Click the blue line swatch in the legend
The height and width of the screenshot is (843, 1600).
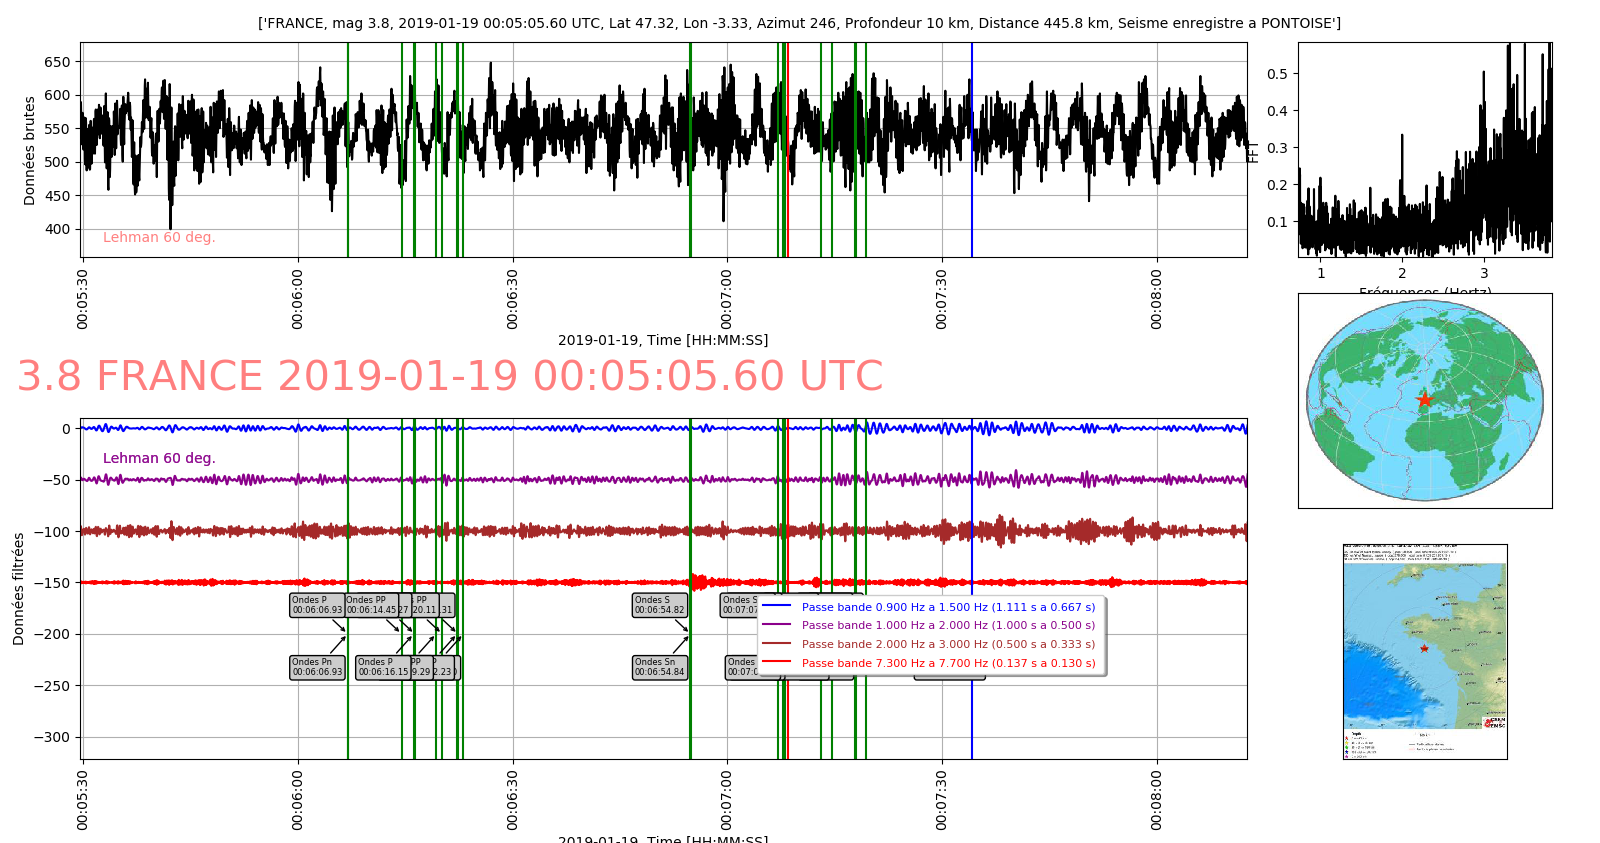pos(776,607)
